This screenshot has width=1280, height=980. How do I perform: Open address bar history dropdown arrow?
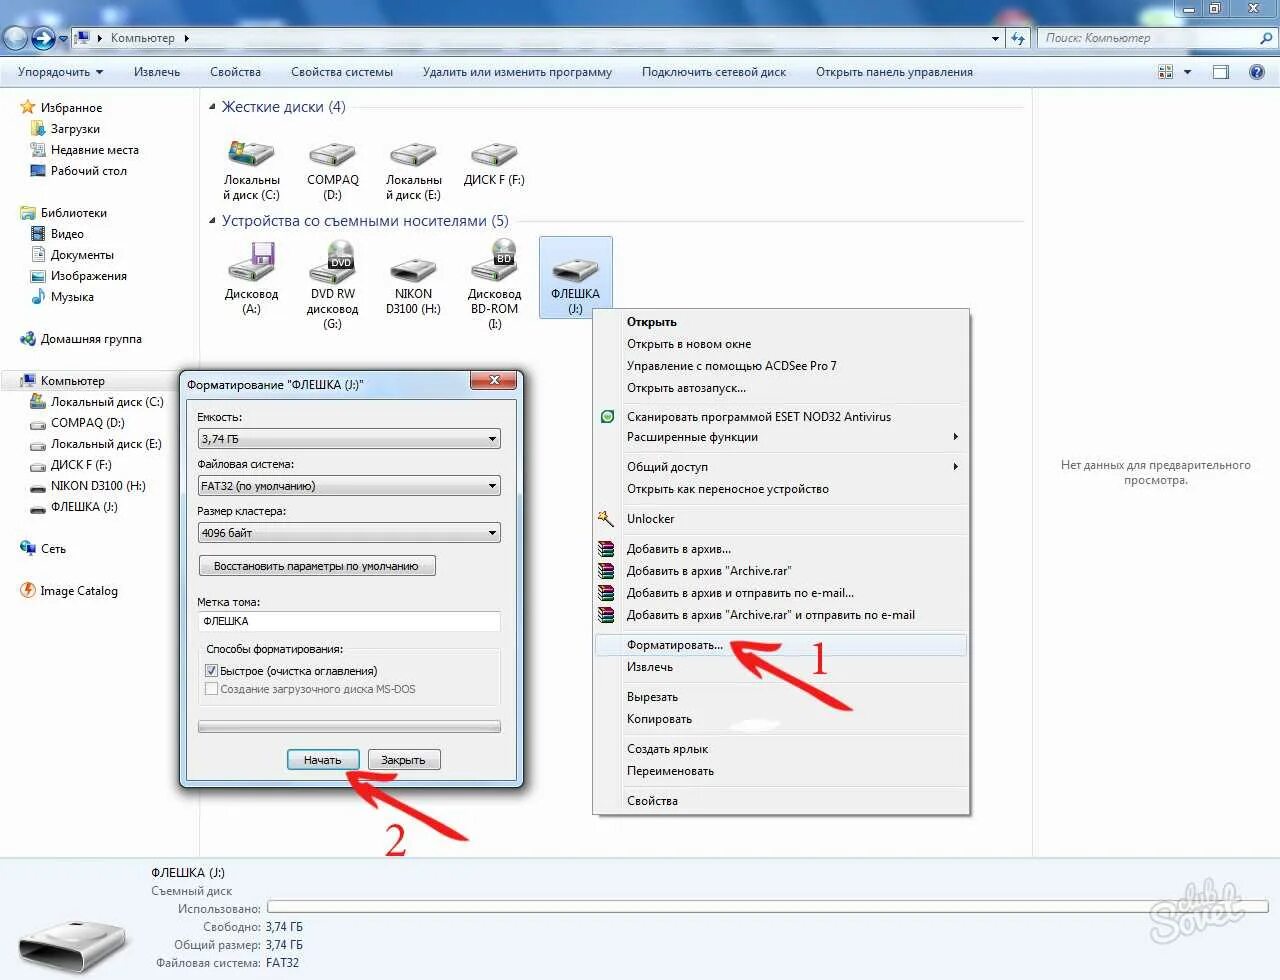(995, 38)
